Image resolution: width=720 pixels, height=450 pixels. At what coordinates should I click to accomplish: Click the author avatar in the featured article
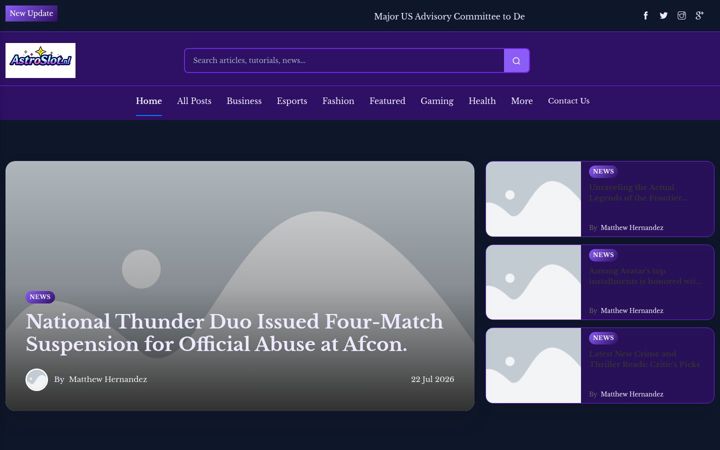click(37, 380)
